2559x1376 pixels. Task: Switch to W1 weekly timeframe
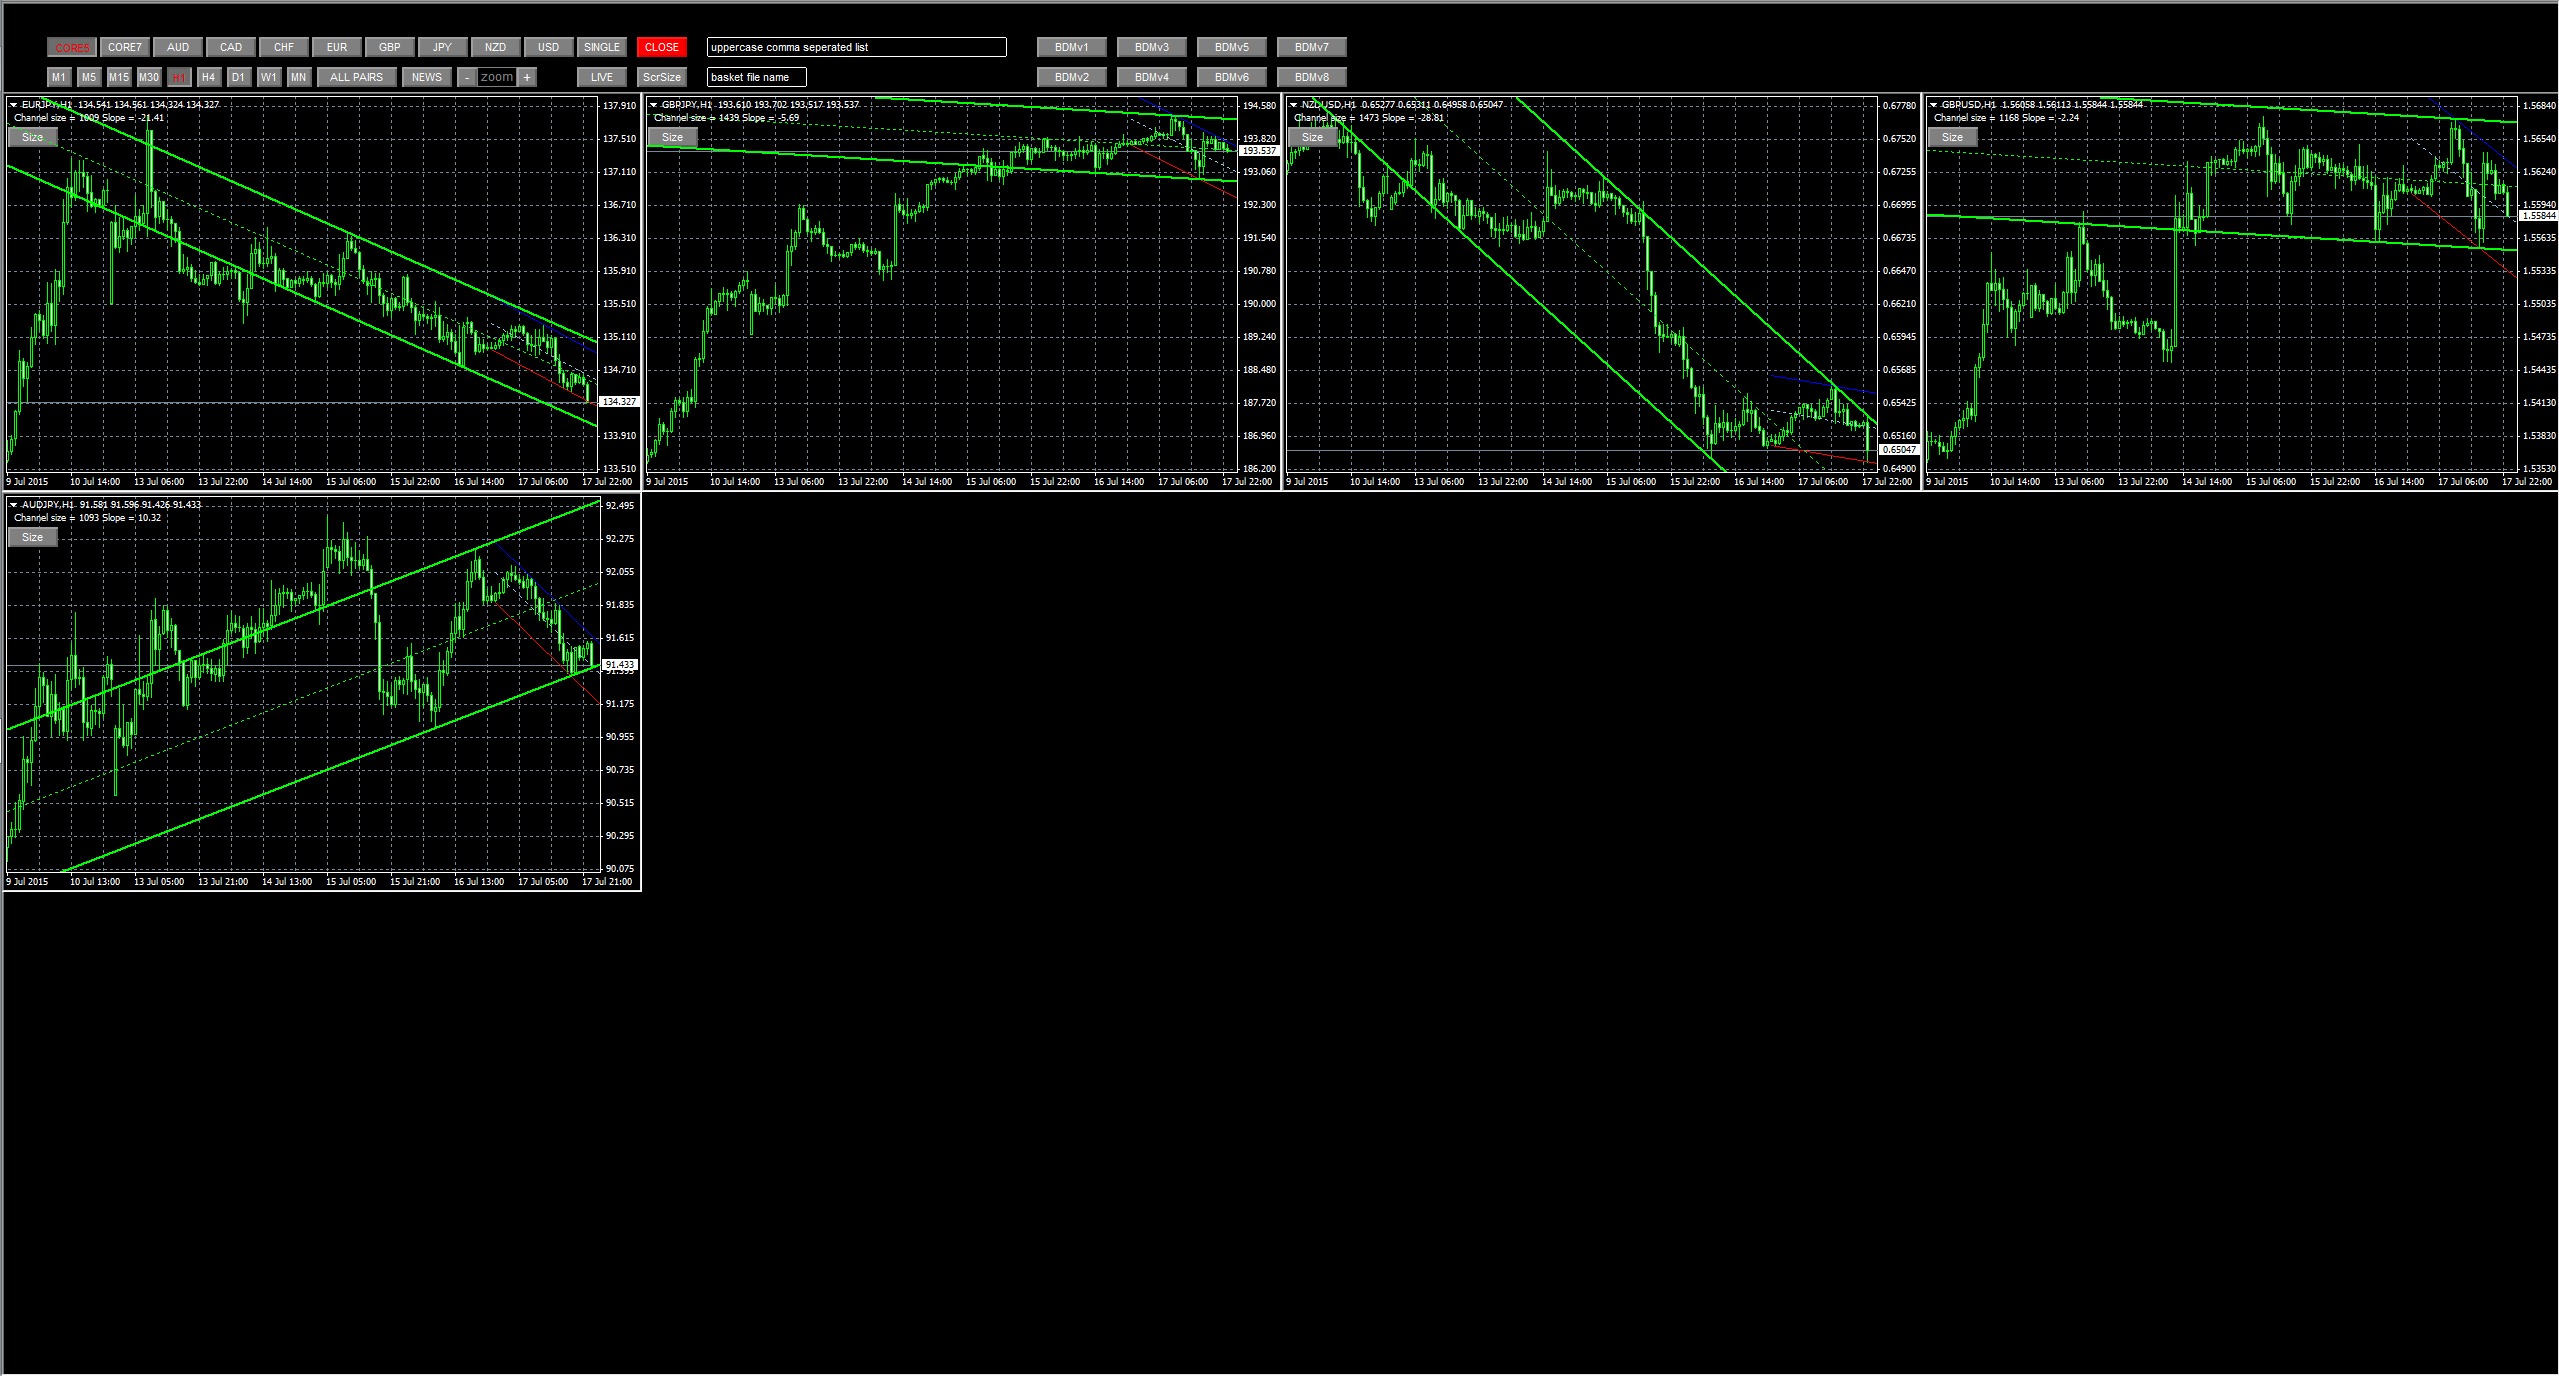pos(269,77)
